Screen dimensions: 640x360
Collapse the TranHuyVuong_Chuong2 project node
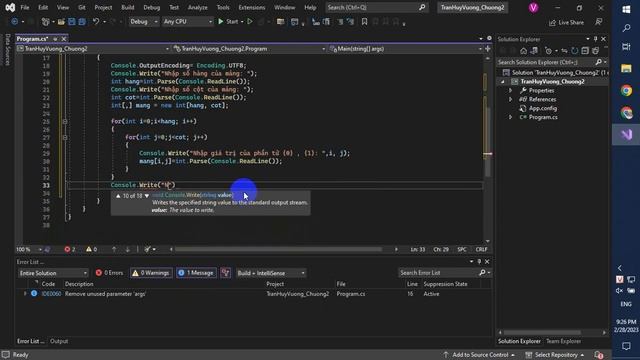coord(503,82)
